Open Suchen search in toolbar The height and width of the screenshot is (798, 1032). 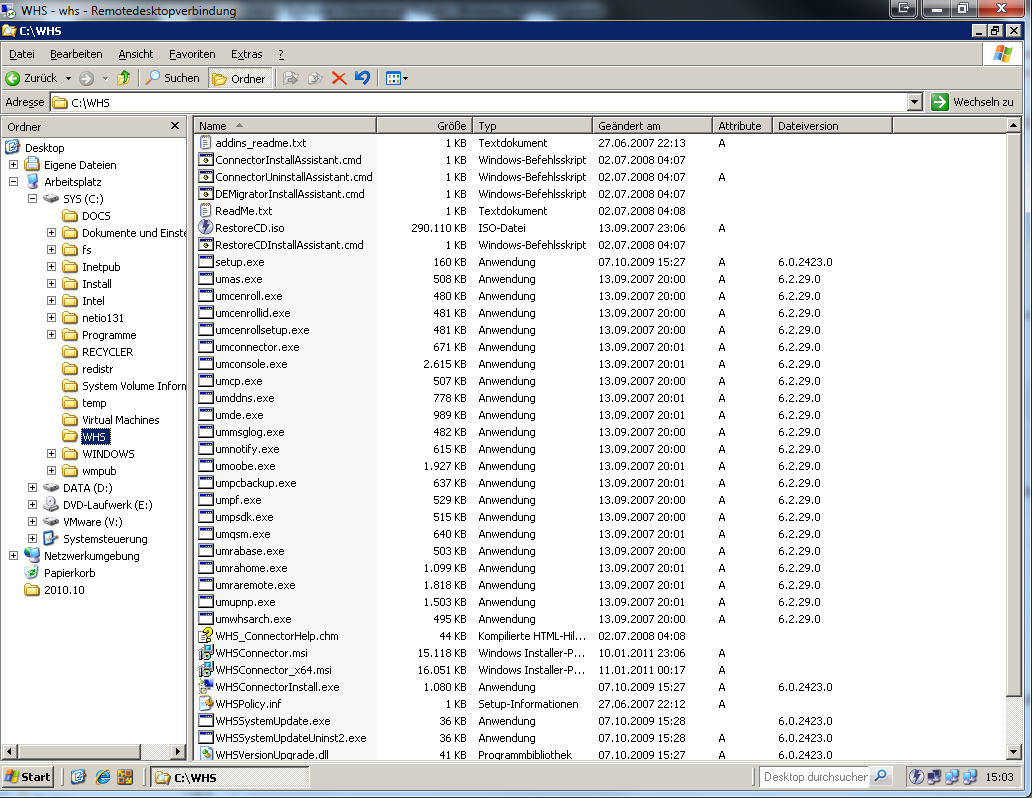point(172,78)
